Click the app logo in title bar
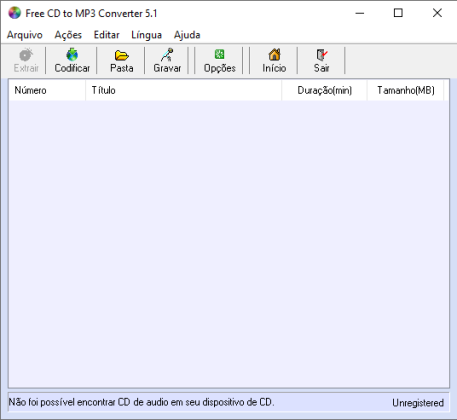Image resolution: width=457 pixels, height=420 pixels. click(x=14, y=13)
